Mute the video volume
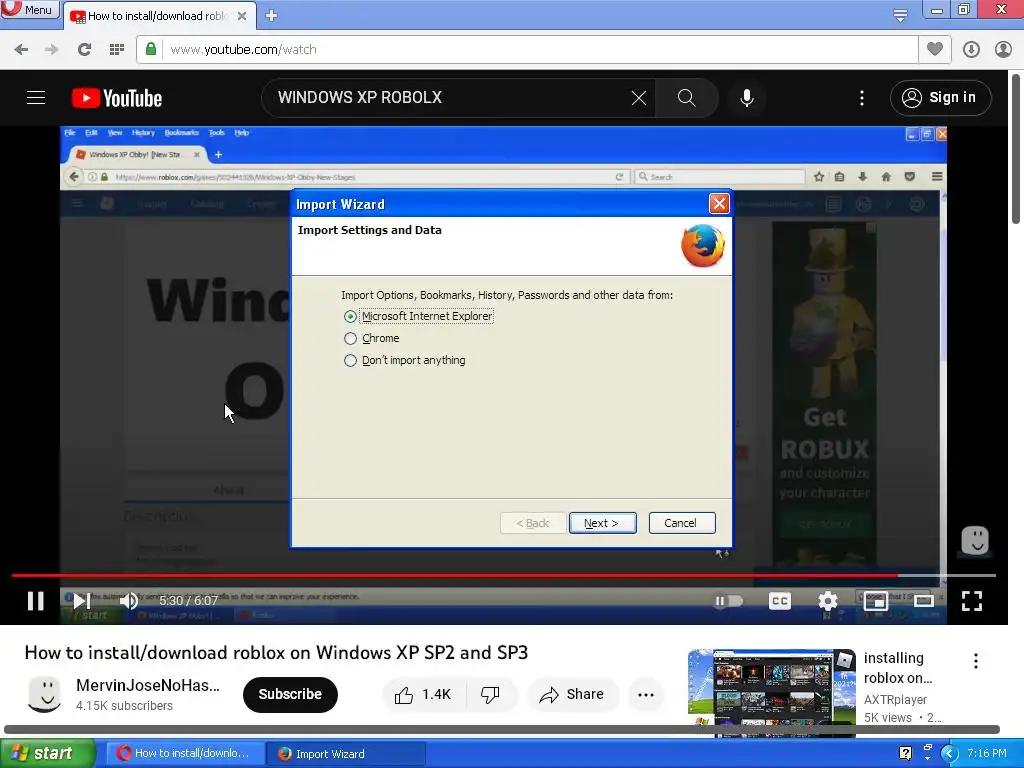This screenshot has height=768, width=1024. coord(129,601)
